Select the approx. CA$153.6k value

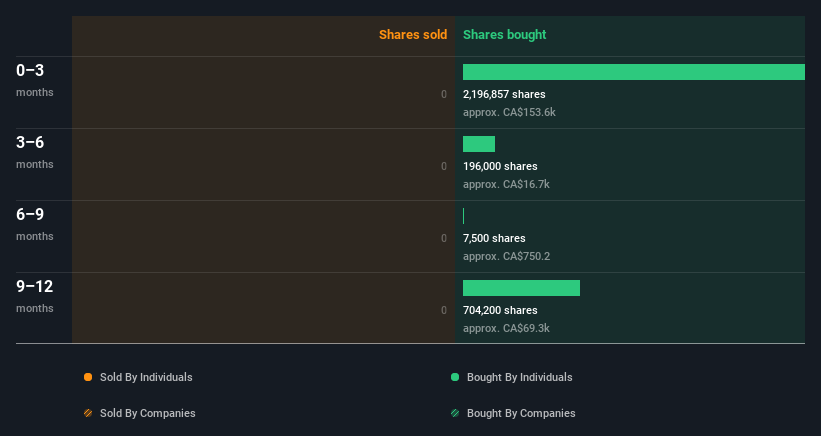[509, 113]
